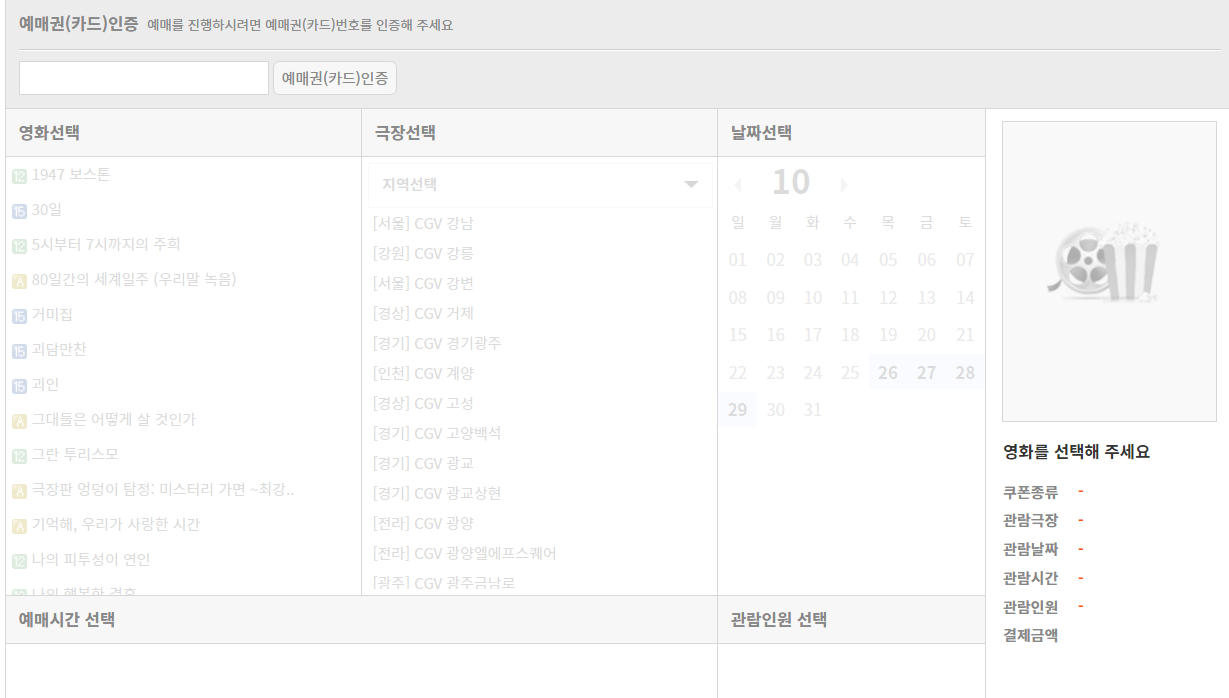Click the large month number 10
Screen dimensions: 1229x698
(791, 183)
